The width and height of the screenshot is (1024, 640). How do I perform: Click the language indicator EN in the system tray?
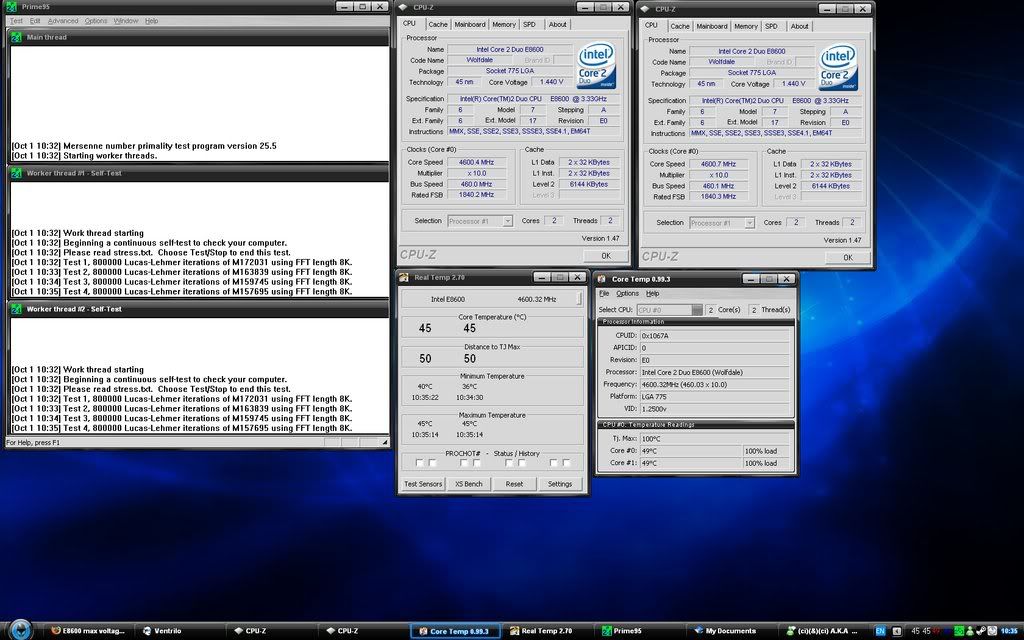[x=880, y=631]
